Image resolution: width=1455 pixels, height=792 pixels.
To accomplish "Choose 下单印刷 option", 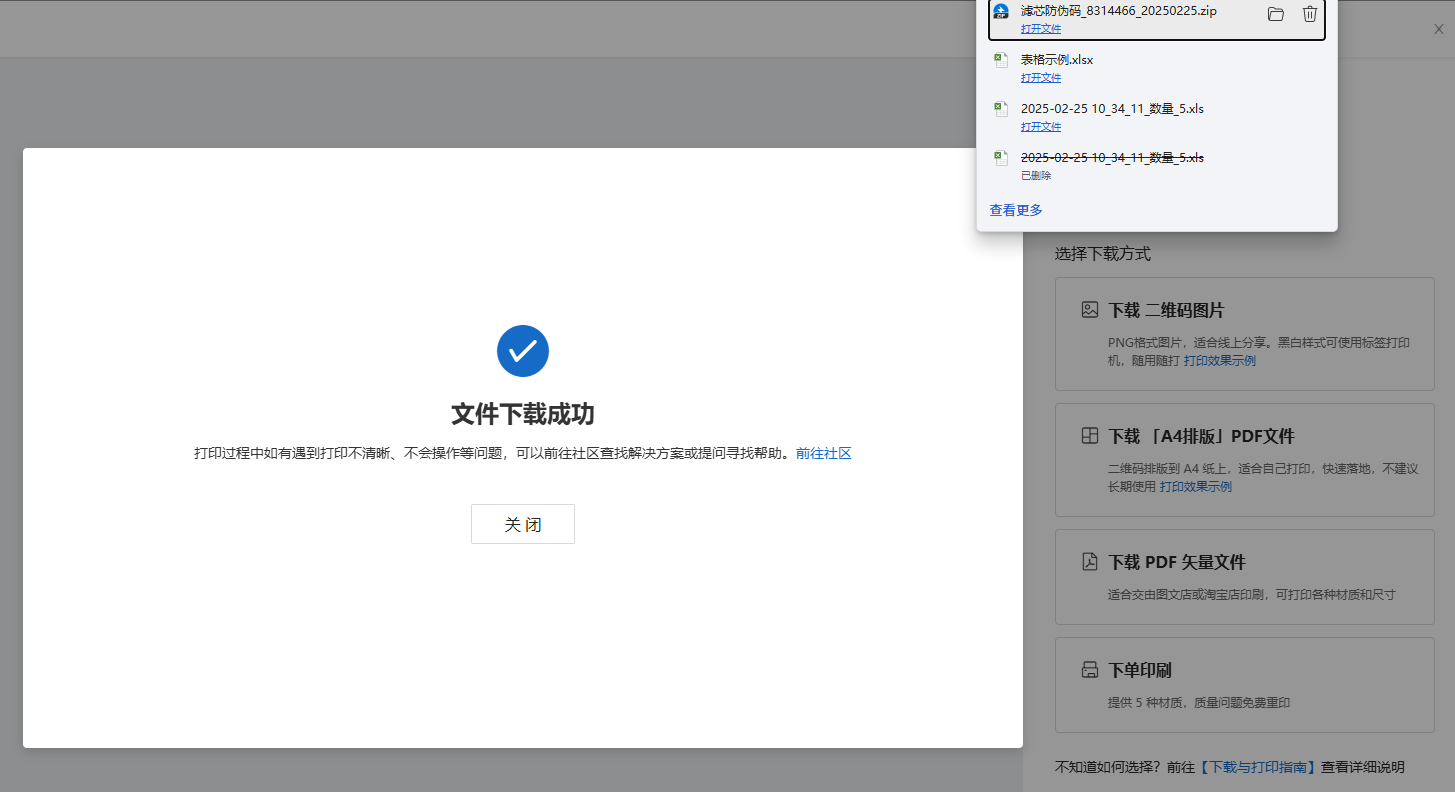I will tap(1245, 685).
